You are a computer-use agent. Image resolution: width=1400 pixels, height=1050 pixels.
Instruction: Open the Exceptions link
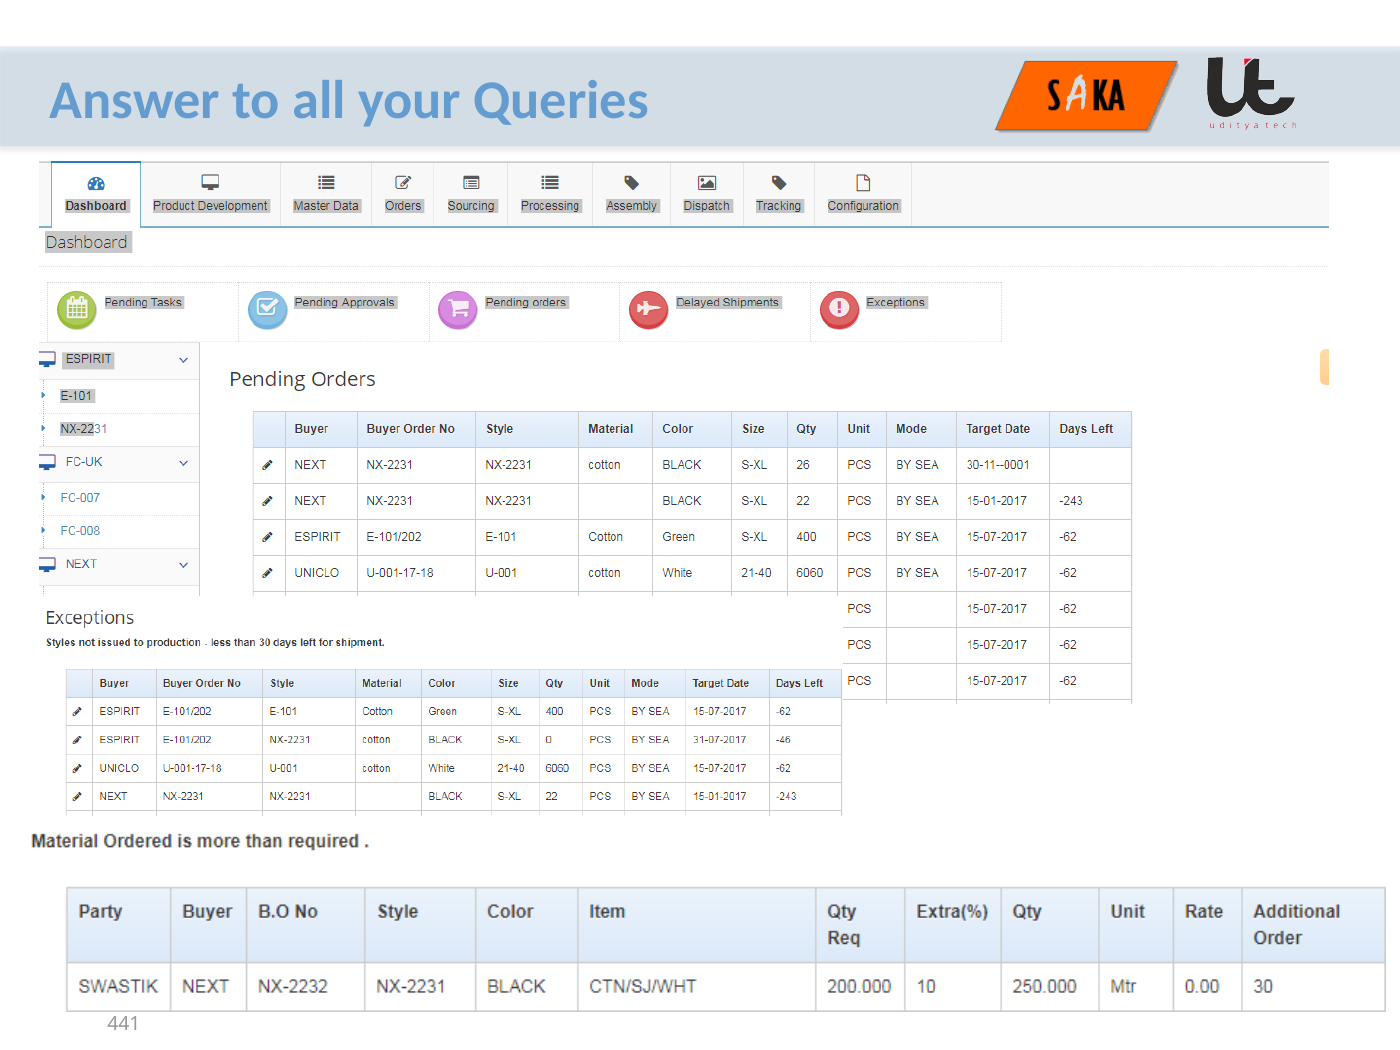click(x=896, y=302)
